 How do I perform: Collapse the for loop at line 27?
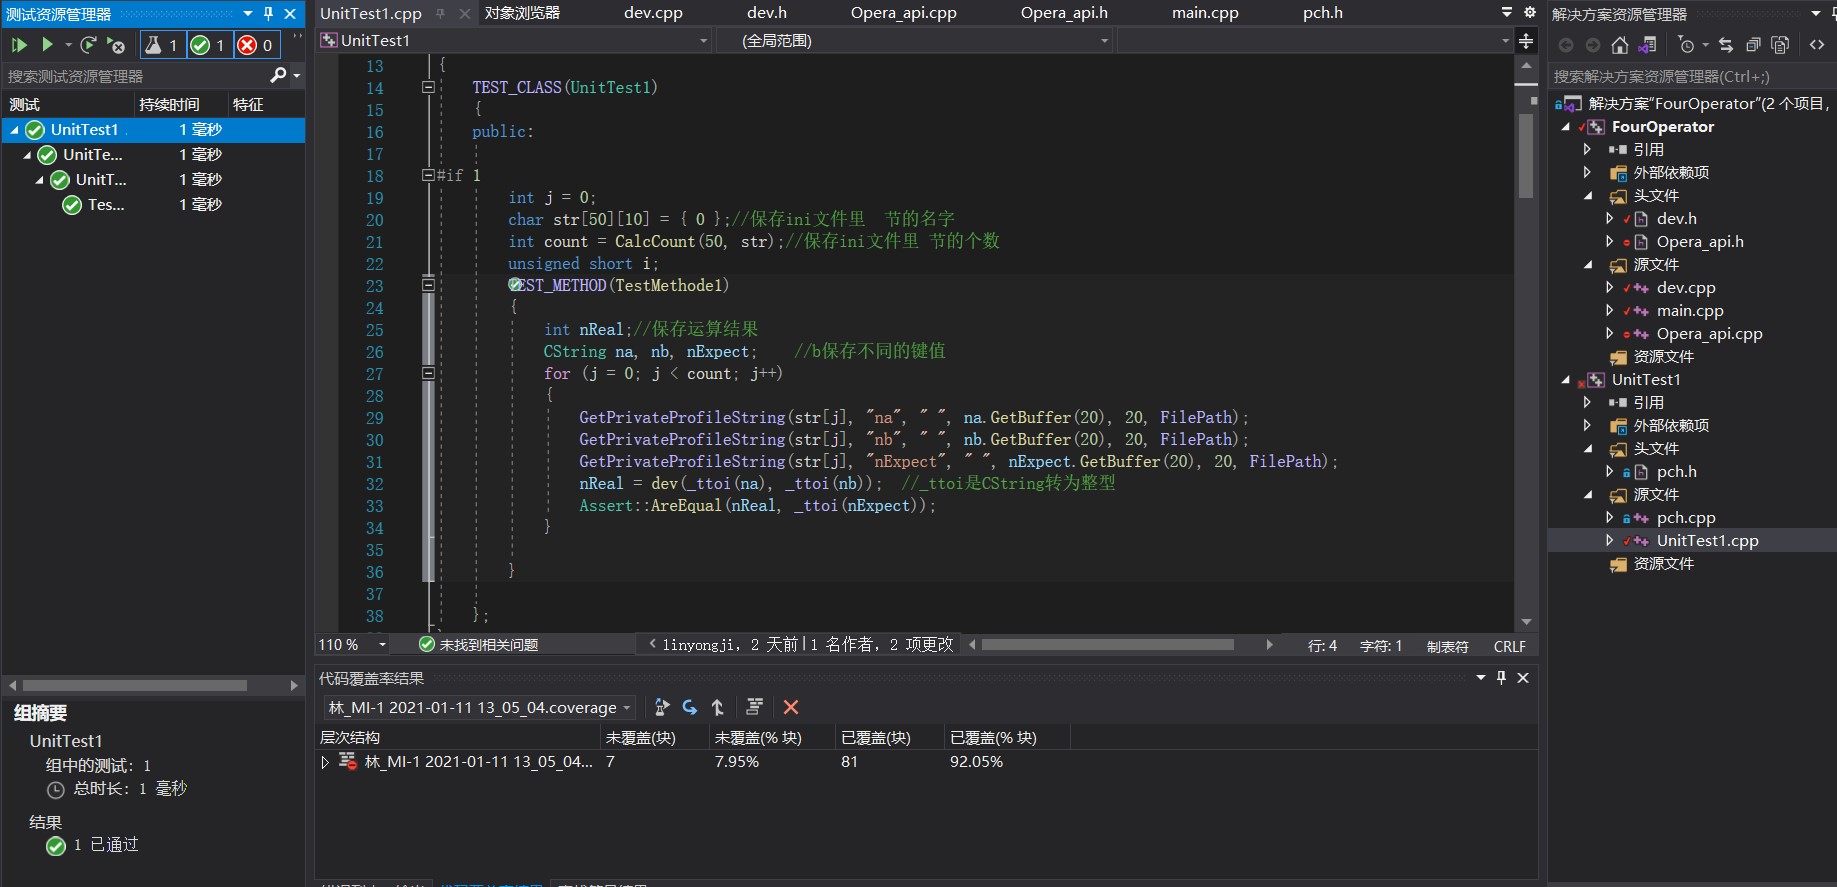428,373
